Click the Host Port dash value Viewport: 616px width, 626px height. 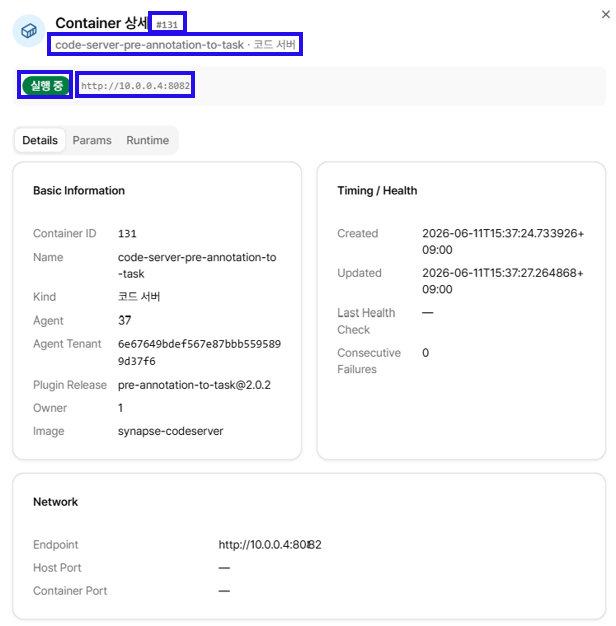pyautogui.click(x=224, y=568)
